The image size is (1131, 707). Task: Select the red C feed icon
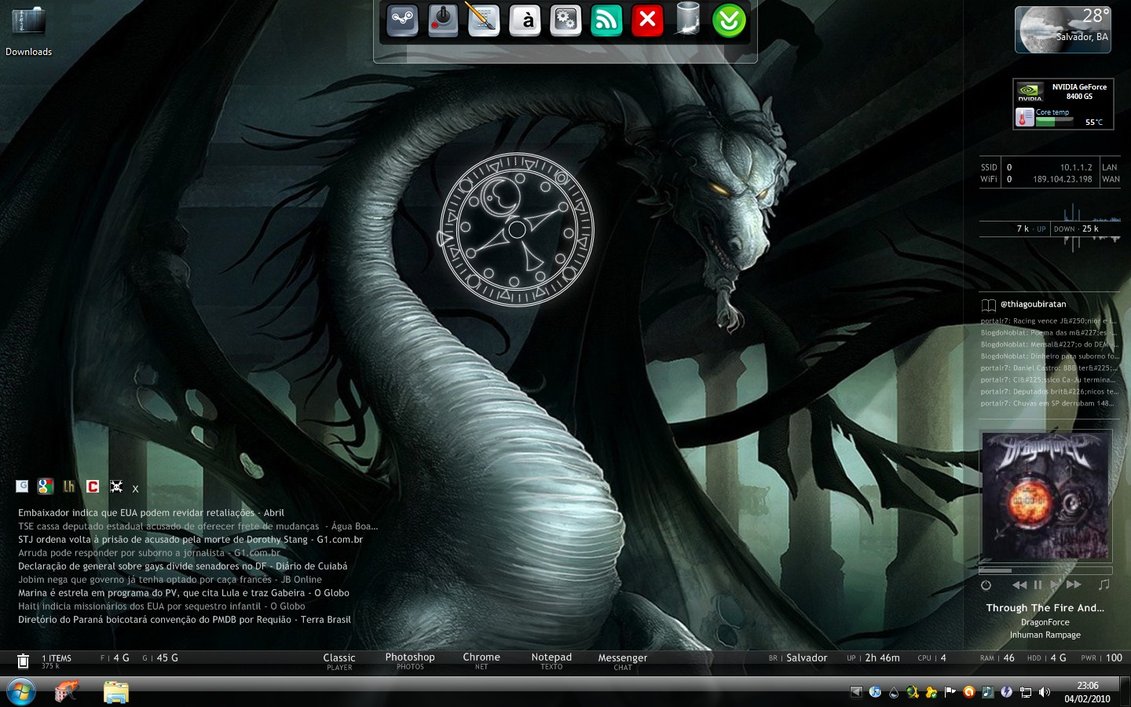point(92,486)
